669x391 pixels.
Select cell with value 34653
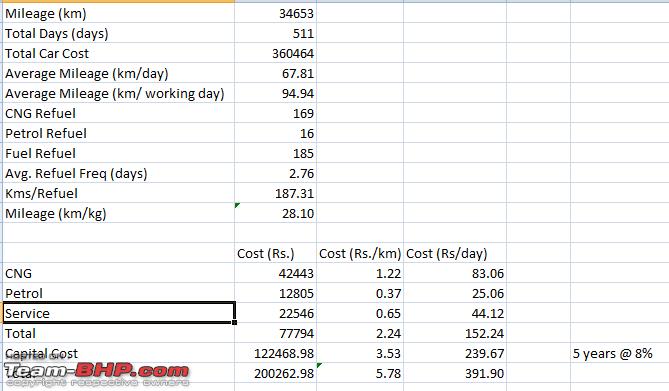pos(276,13)
